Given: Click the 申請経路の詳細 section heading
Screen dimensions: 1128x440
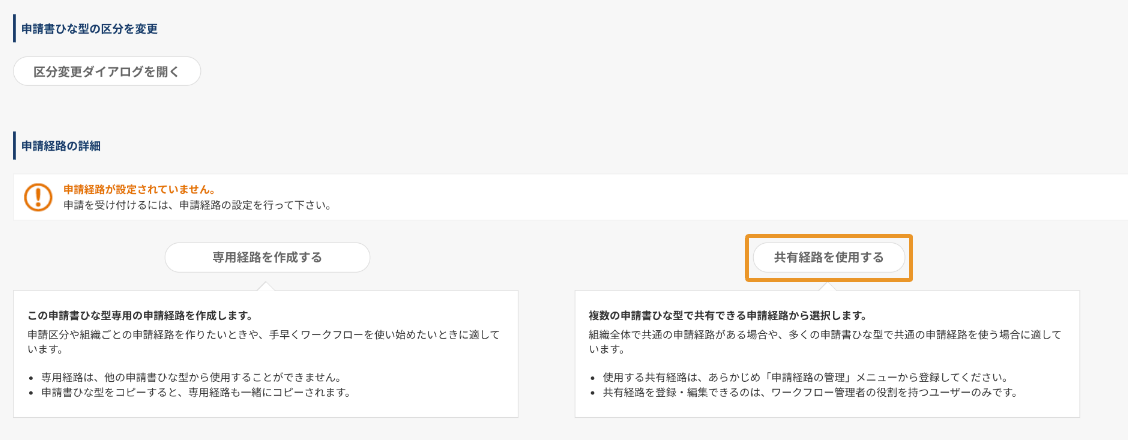Looking at the screenshot, I should tap(61, 146).
